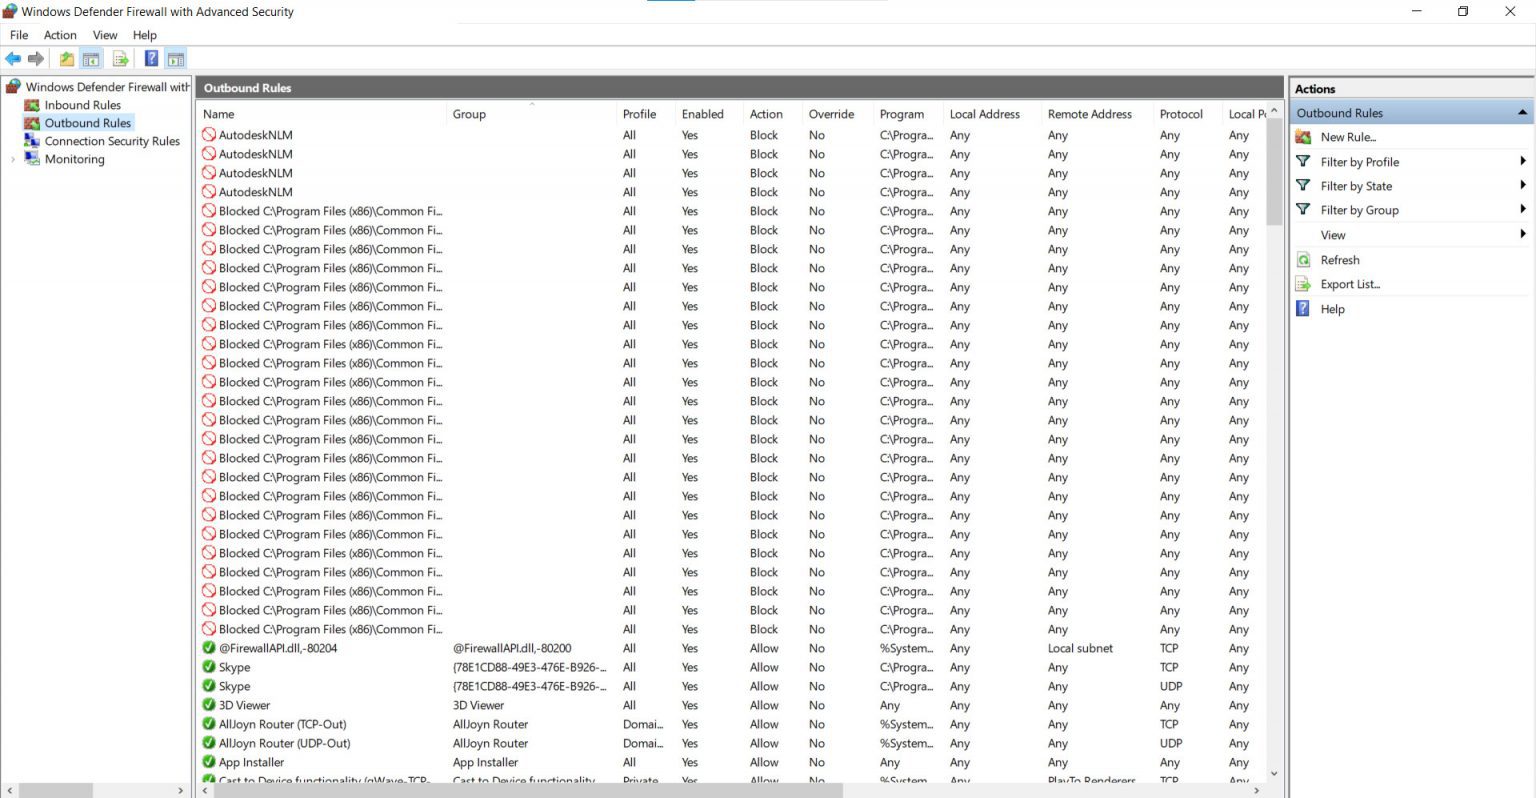Click the Help link in Actions pane
The image size is (1536, 798).
[1330, 308]
